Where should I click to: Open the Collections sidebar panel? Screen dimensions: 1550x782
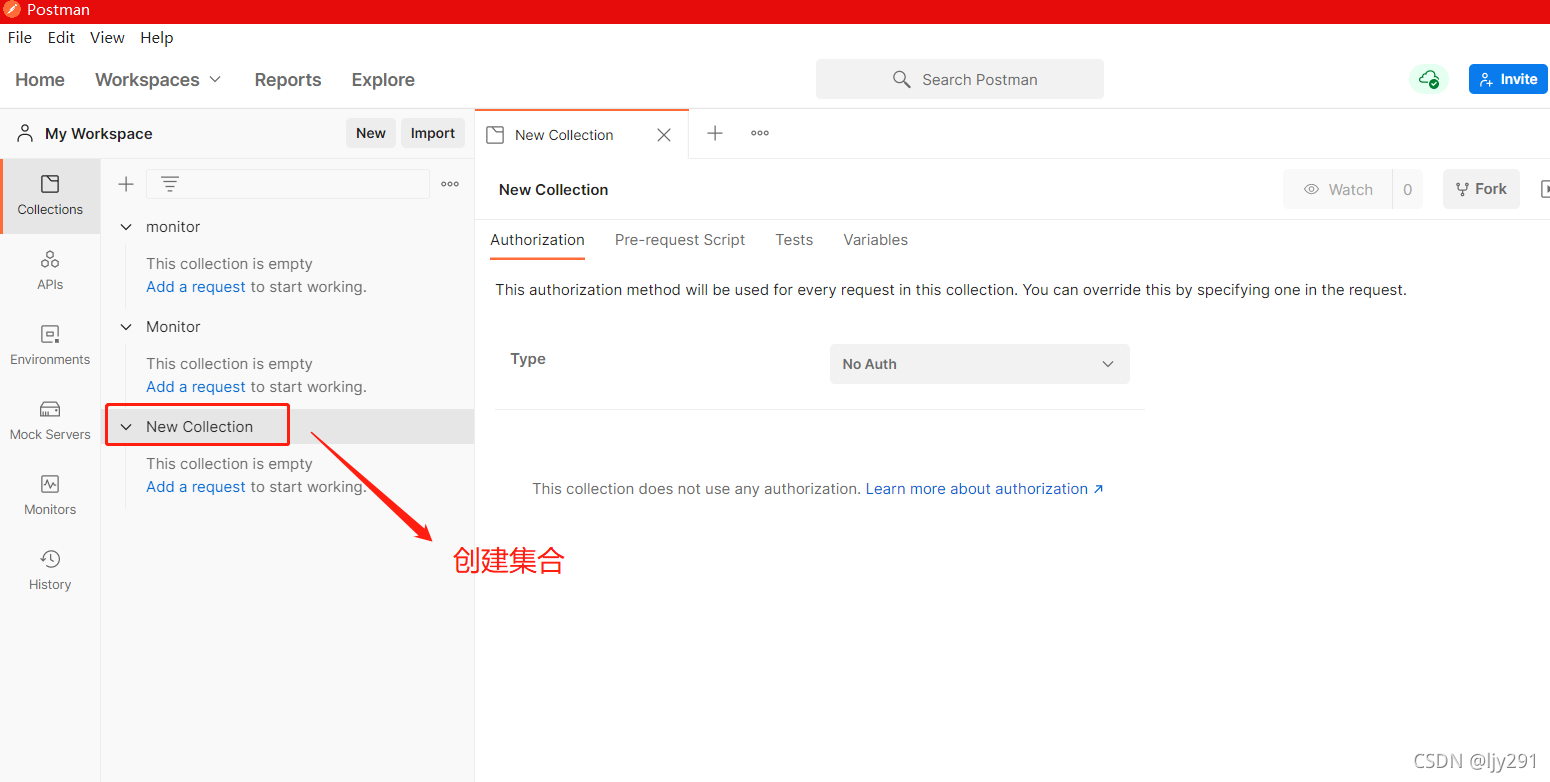[x=50, y=196]
